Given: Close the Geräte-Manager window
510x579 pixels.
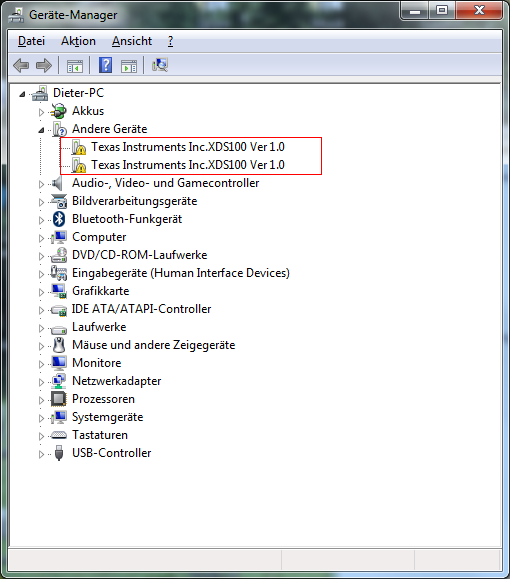Looking at the screenshot, I should pyautogui.click(x=479, y=10).
